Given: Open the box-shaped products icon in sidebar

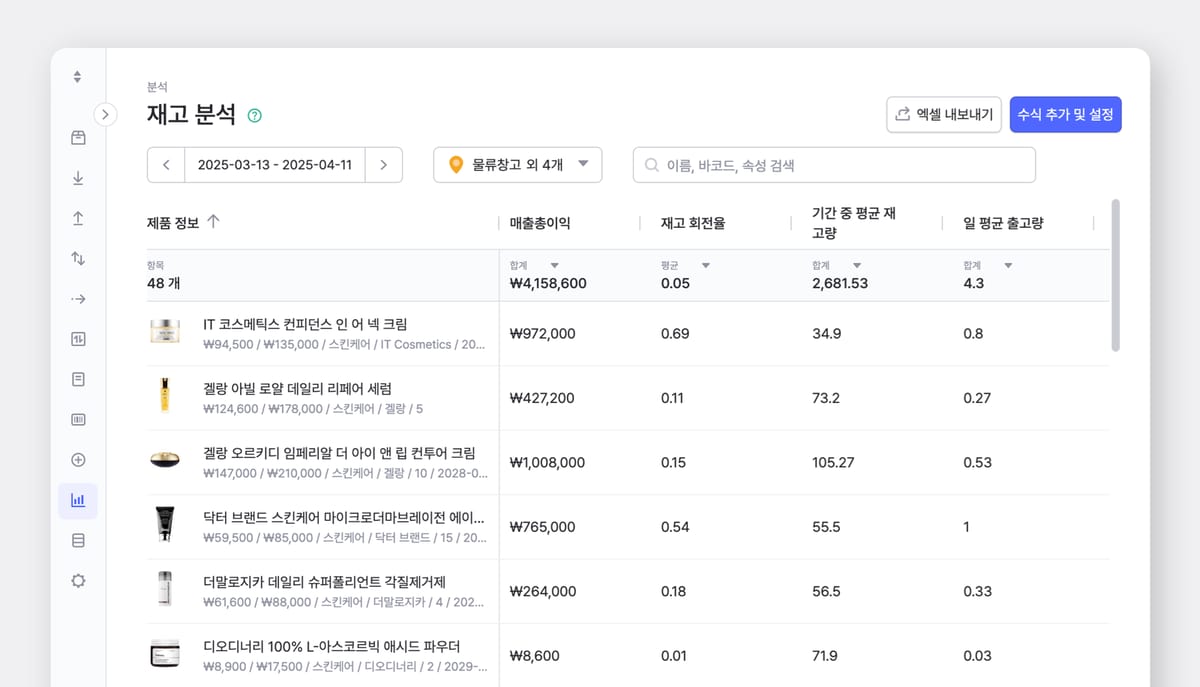Looking at the screenshot, I should (x=78, y=138).
